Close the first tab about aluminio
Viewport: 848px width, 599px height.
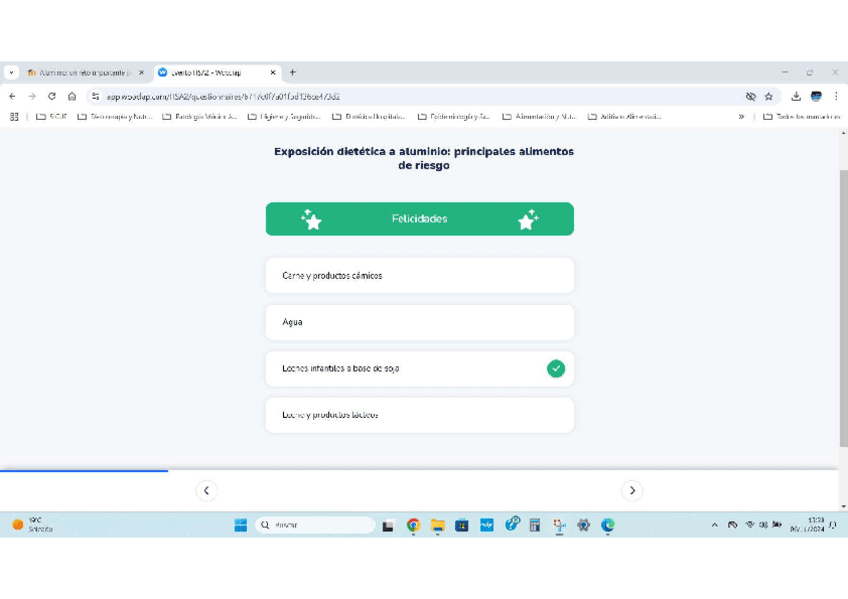141,72
